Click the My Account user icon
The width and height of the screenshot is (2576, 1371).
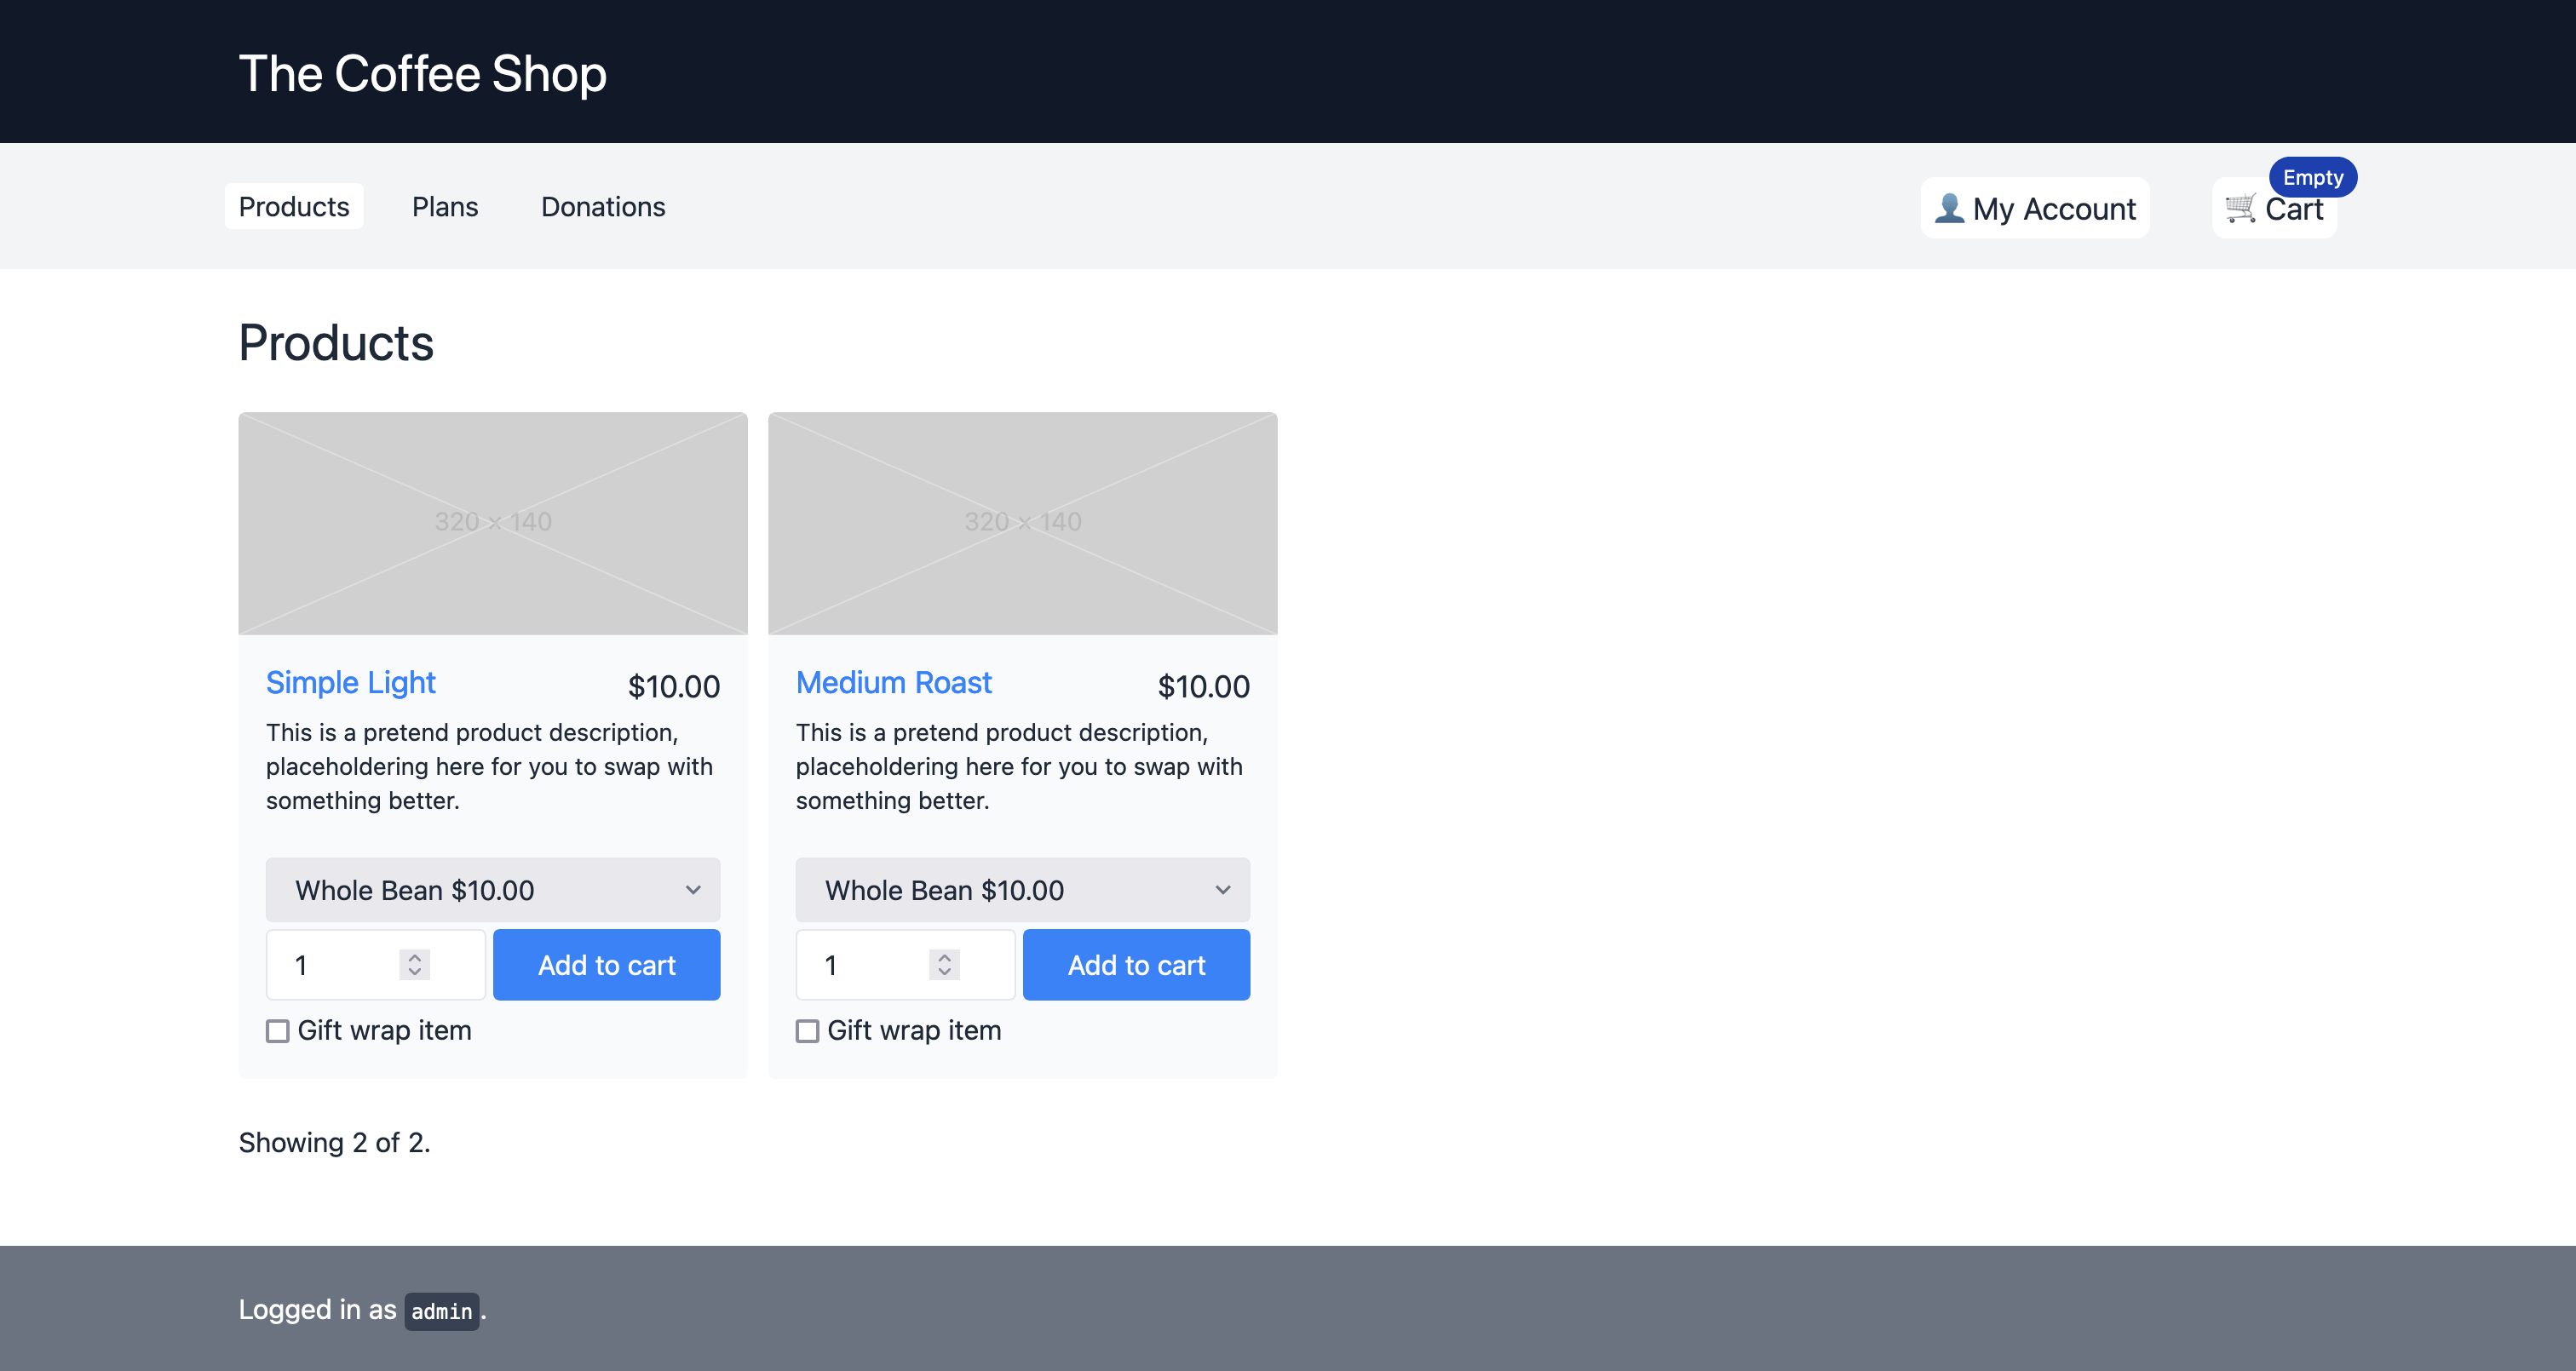1951,208
